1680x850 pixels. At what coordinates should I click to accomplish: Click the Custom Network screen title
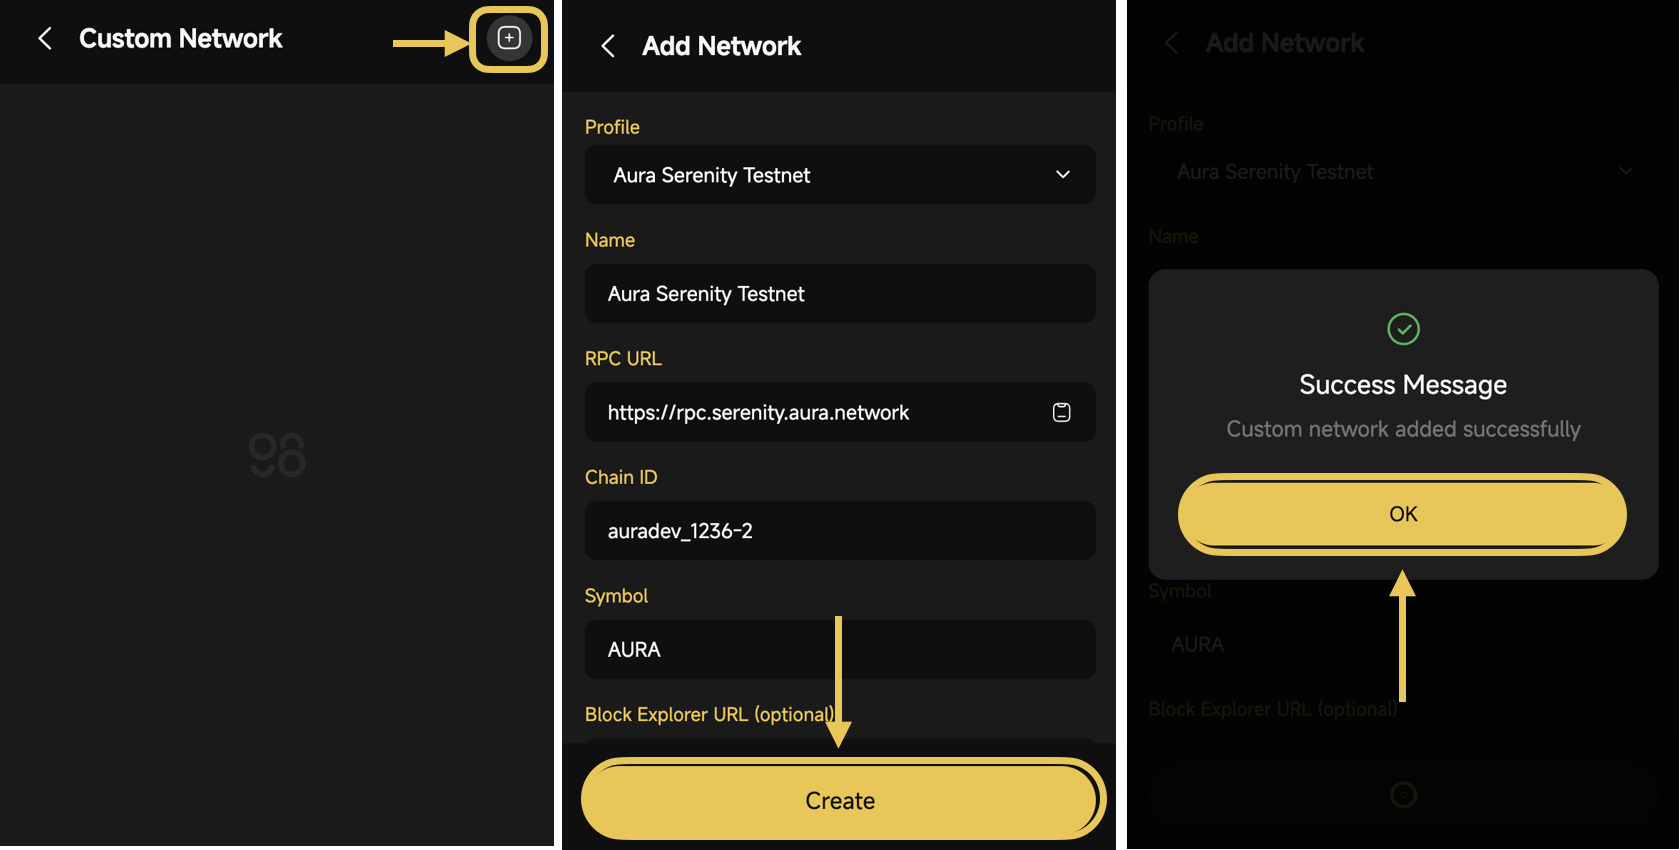[181, 39]
